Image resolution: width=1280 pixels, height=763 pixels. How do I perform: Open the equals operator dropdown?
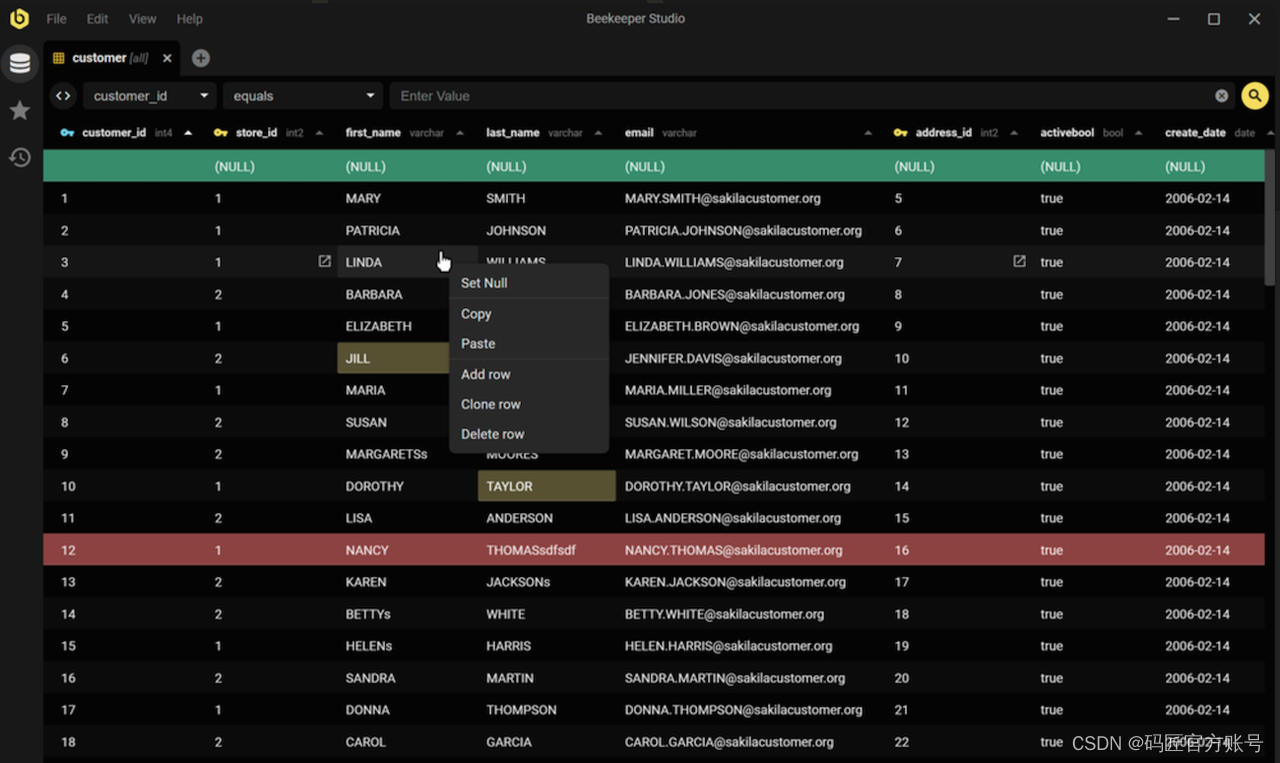(302, 96)
